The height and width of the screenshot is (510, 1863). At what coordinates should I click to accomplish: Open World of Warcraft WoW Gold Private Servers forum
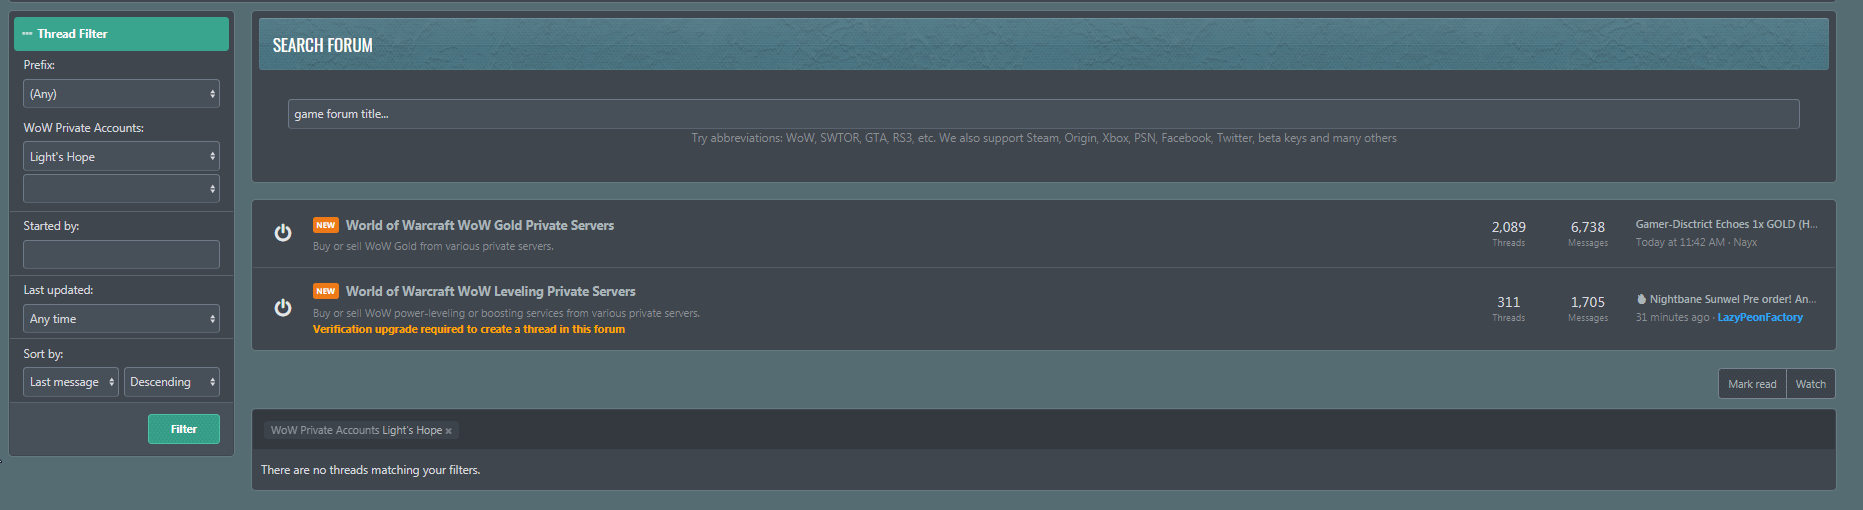pyautogui.click(x=480, y=225)
